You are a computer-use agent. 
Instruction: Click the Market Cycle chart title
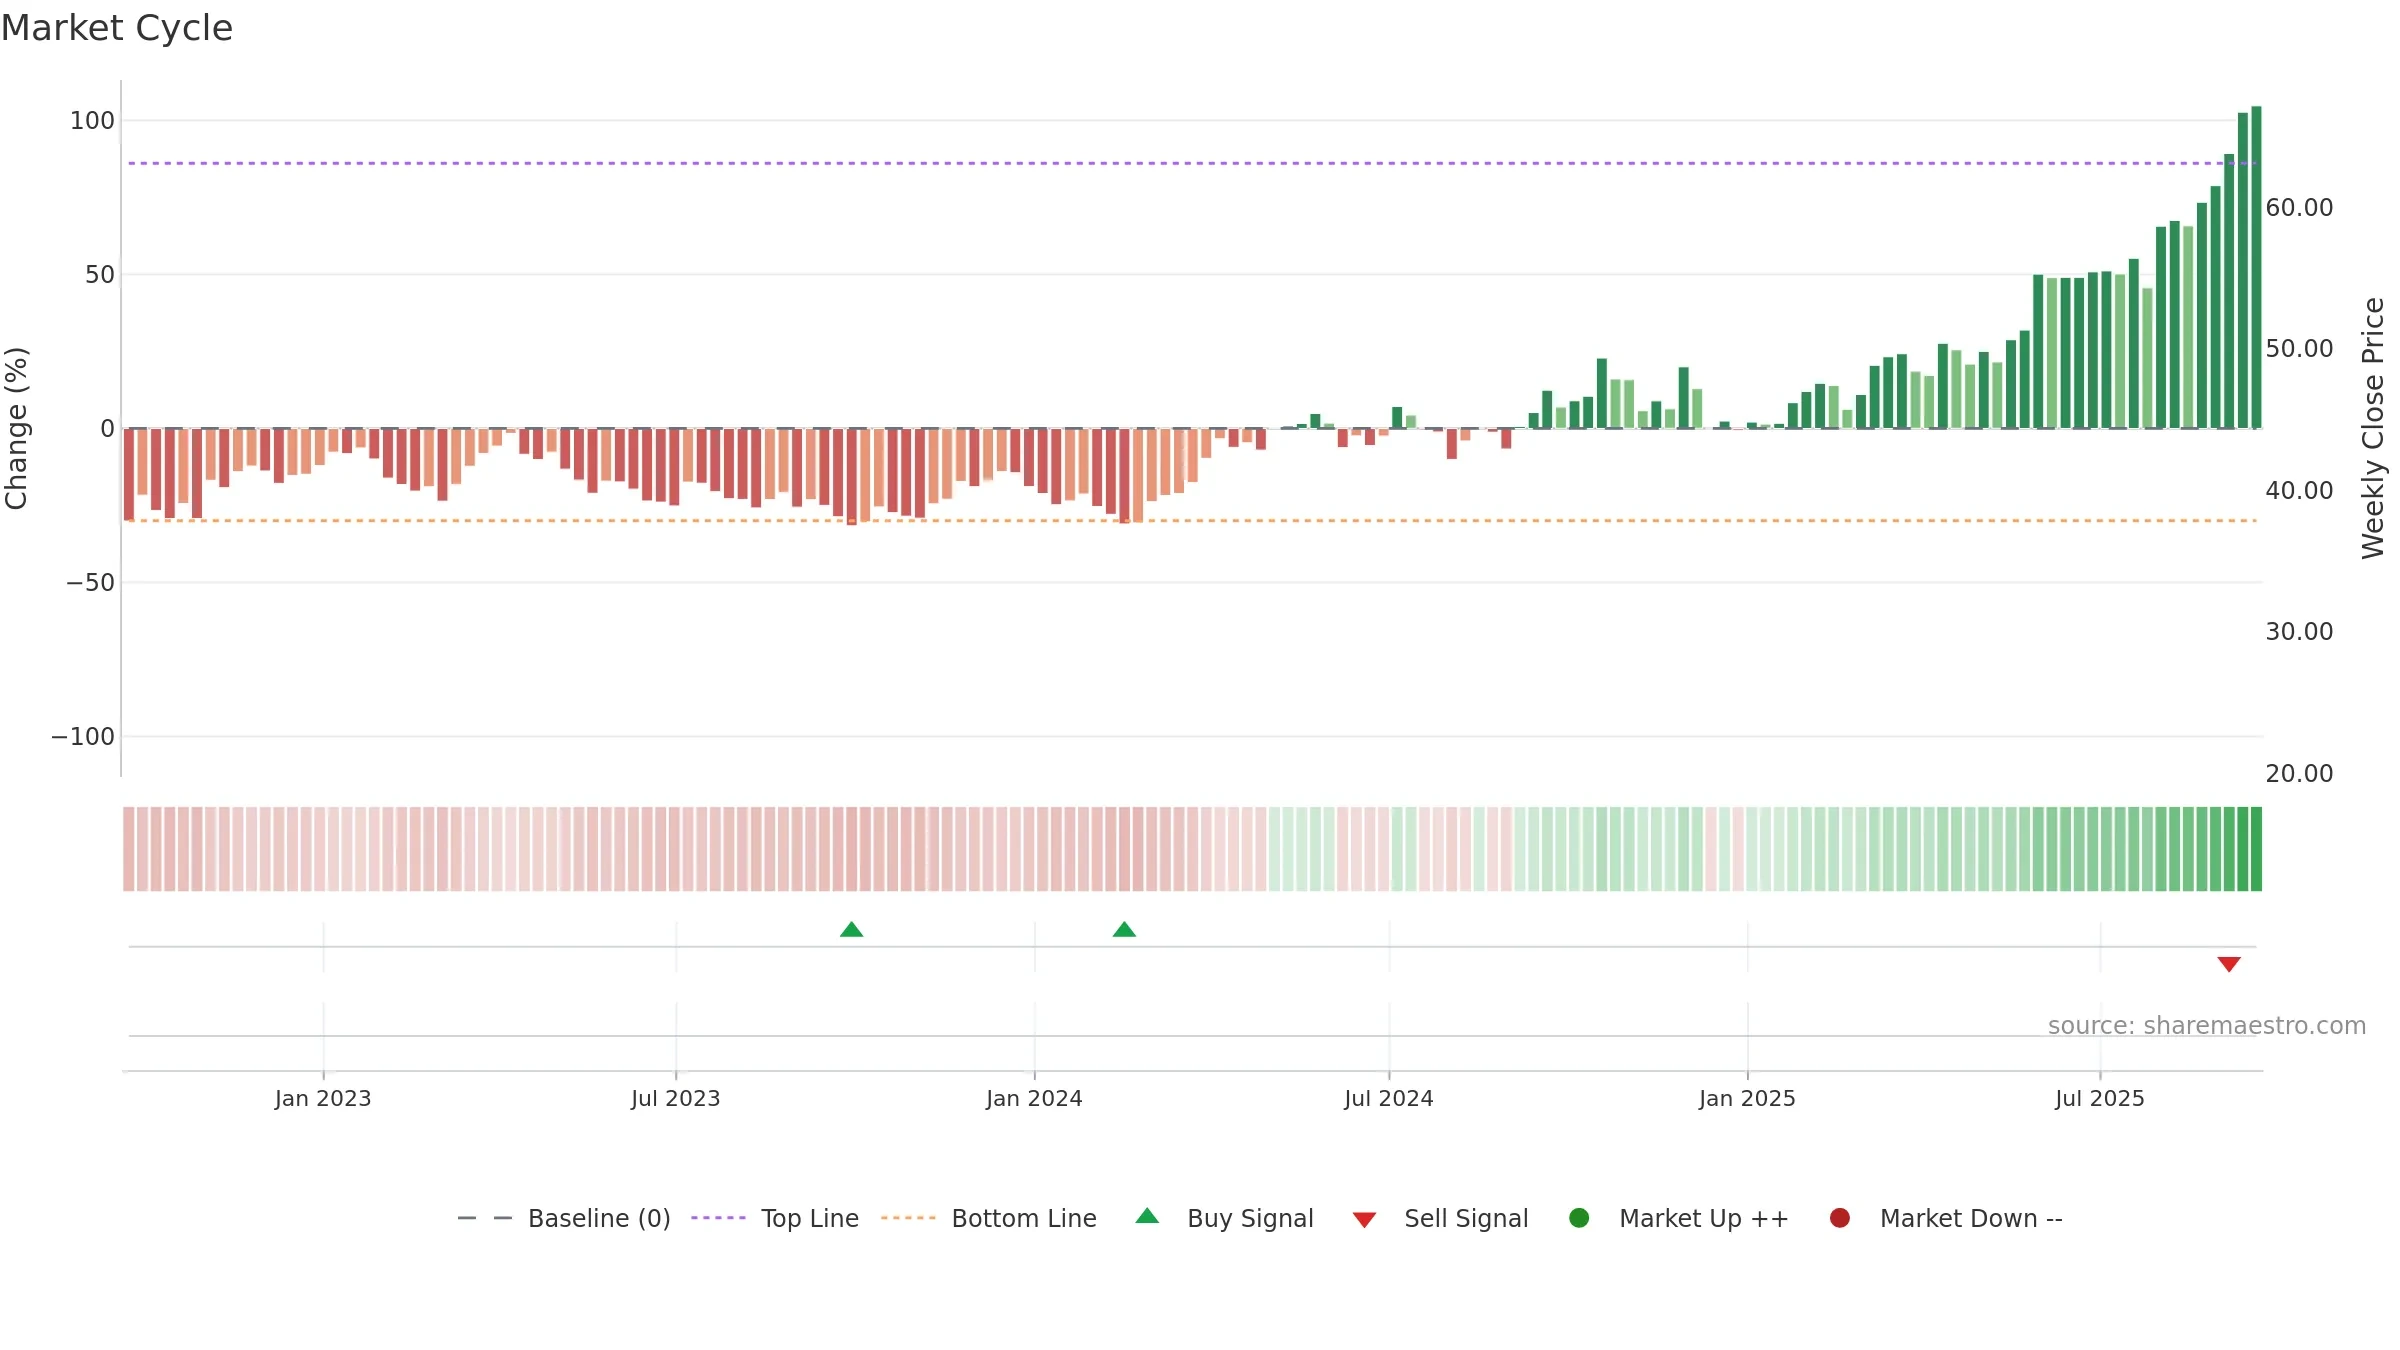point(117,28)
